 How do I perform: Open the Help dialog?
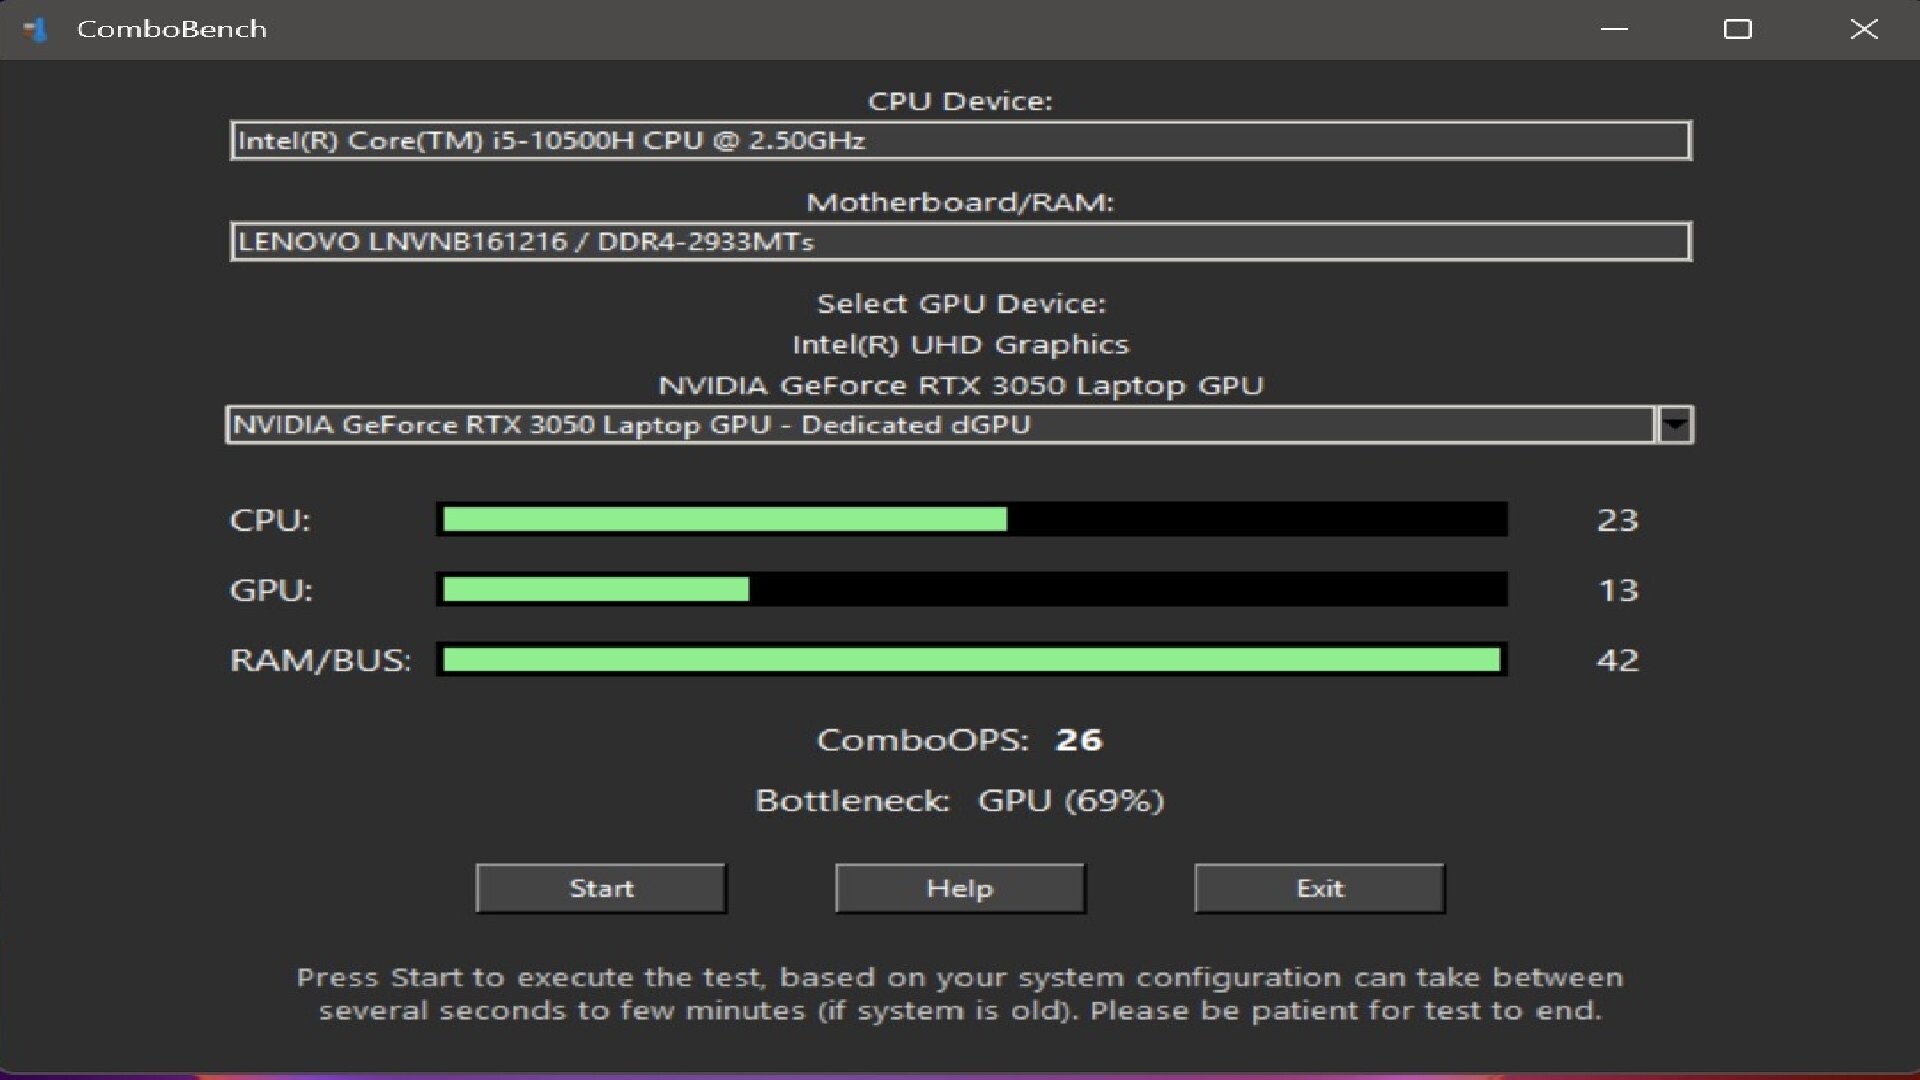tap(960, 888)
